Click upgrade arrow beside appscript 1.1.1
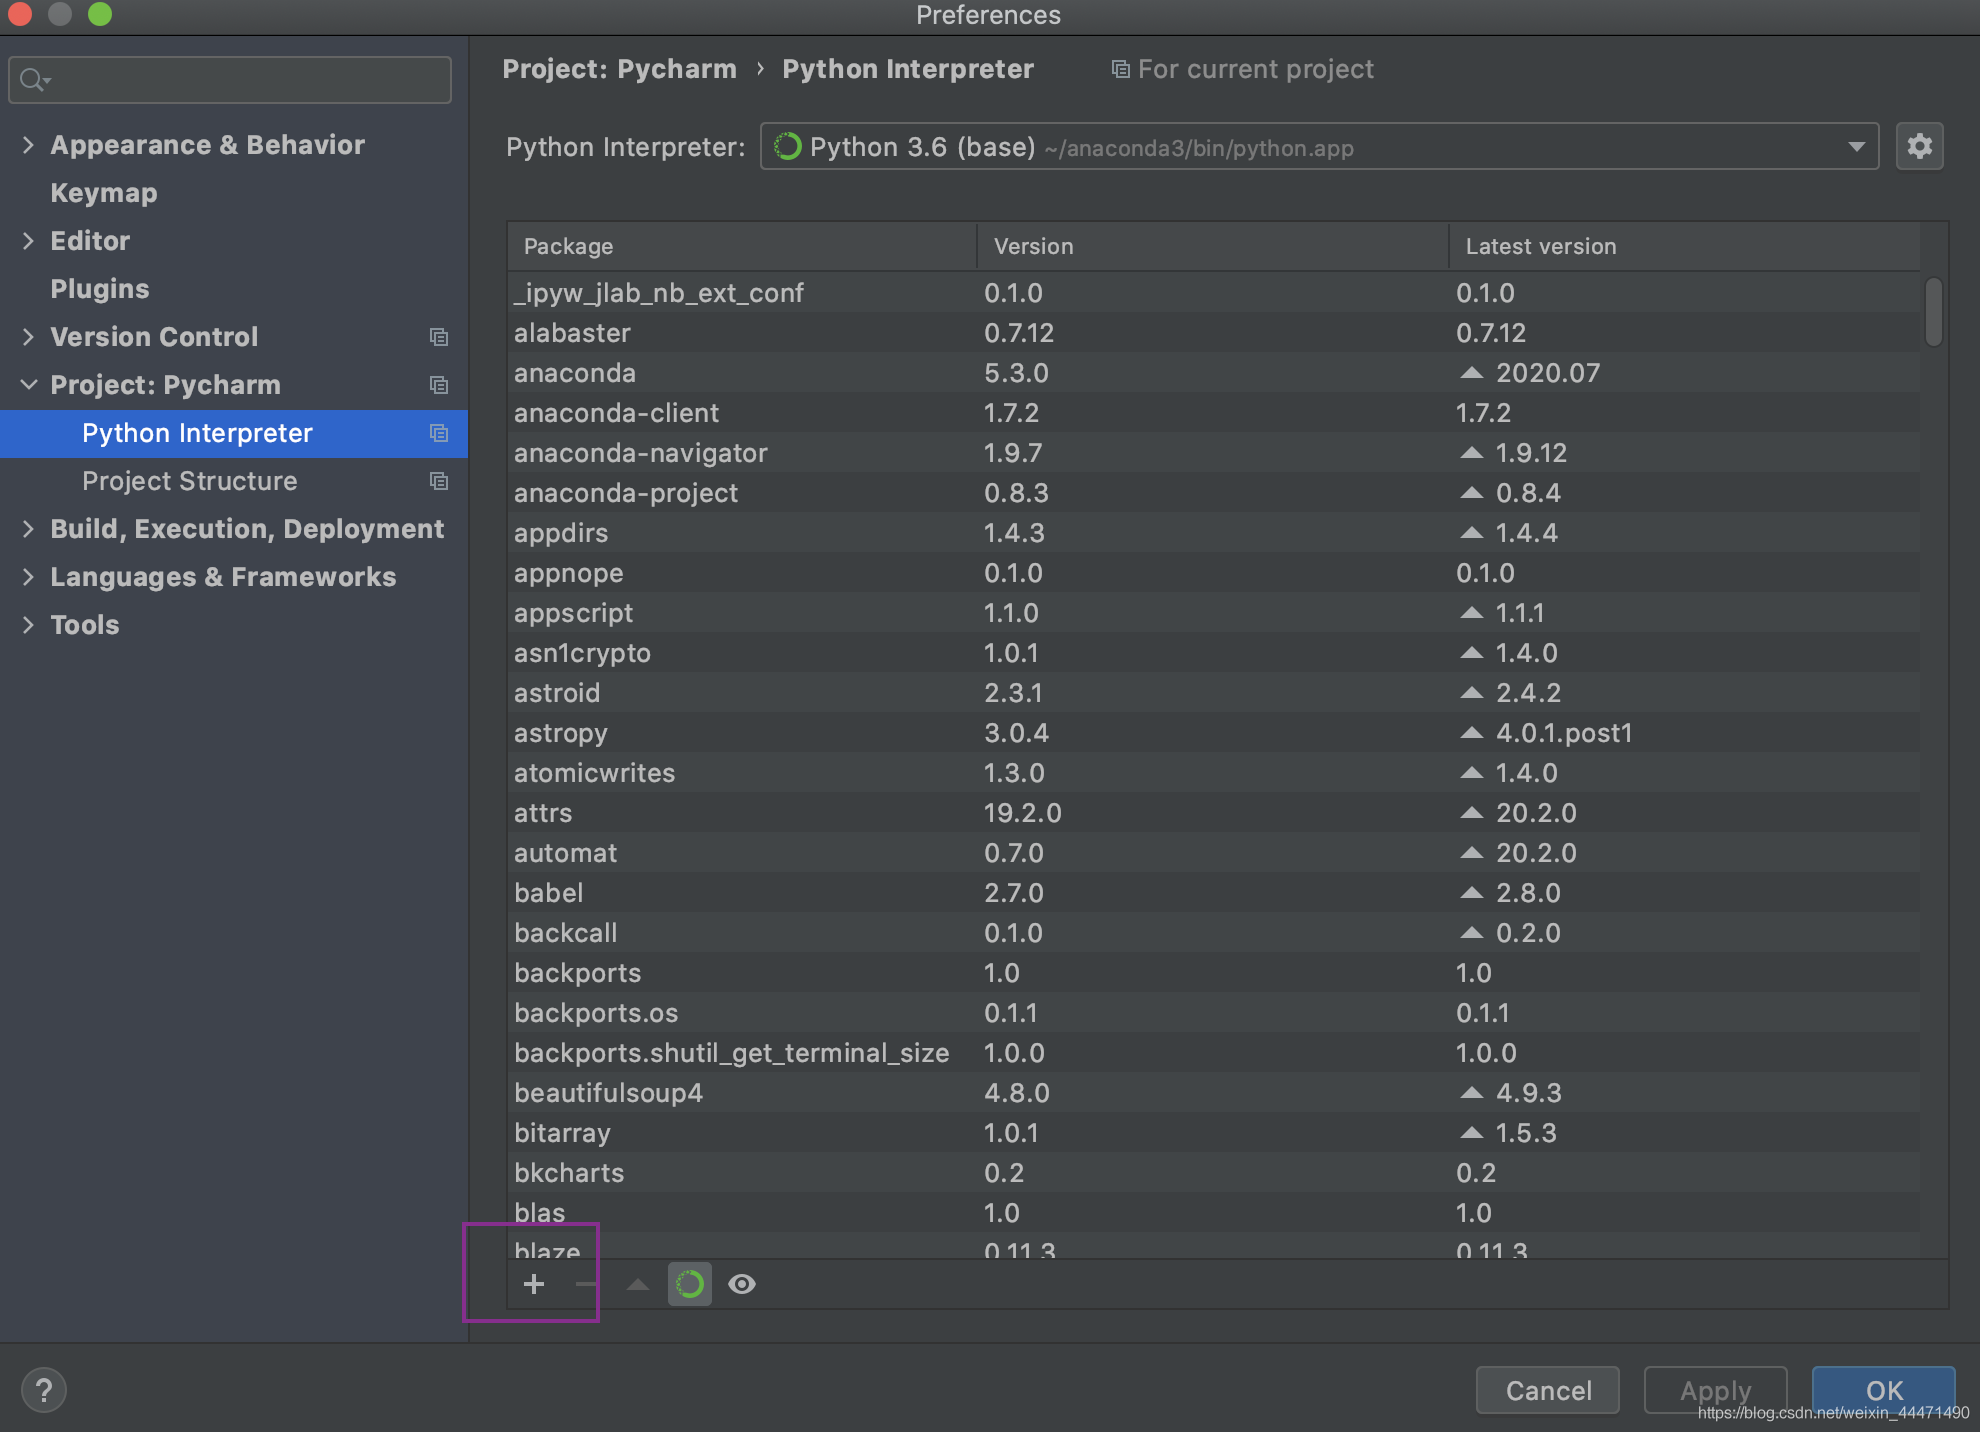Screen dimensions: 1980x1432 tap(1471, 613)
